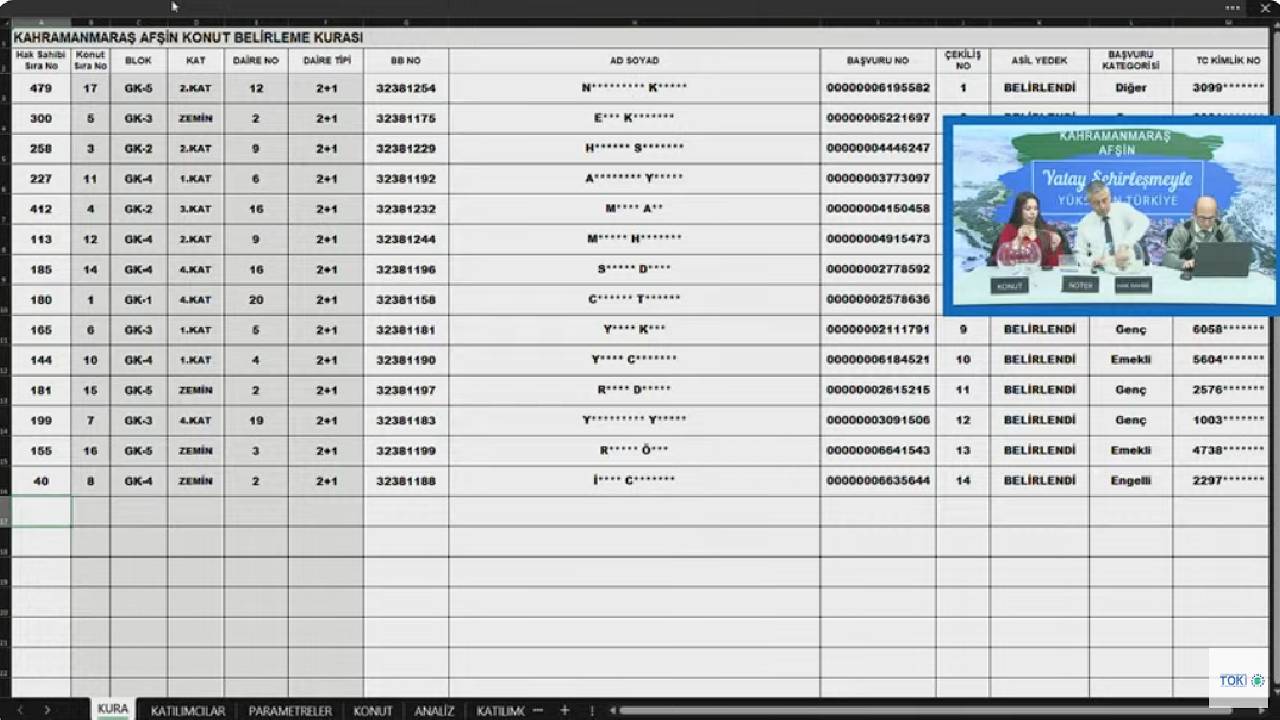The image size is (1280, 720).
Task: Select the BAŞVURU NO header cell
Action: coord(877,60)
